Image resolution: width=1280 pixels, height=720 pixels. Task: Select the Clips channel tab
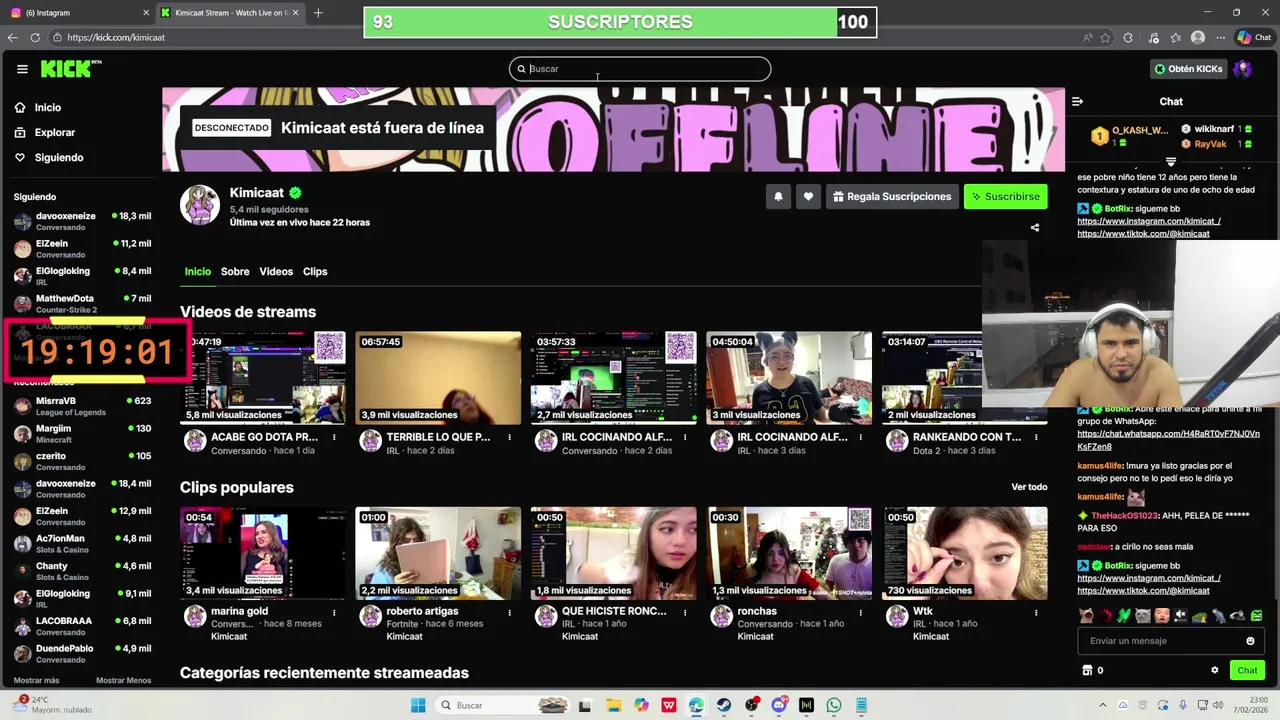point(315,271)
